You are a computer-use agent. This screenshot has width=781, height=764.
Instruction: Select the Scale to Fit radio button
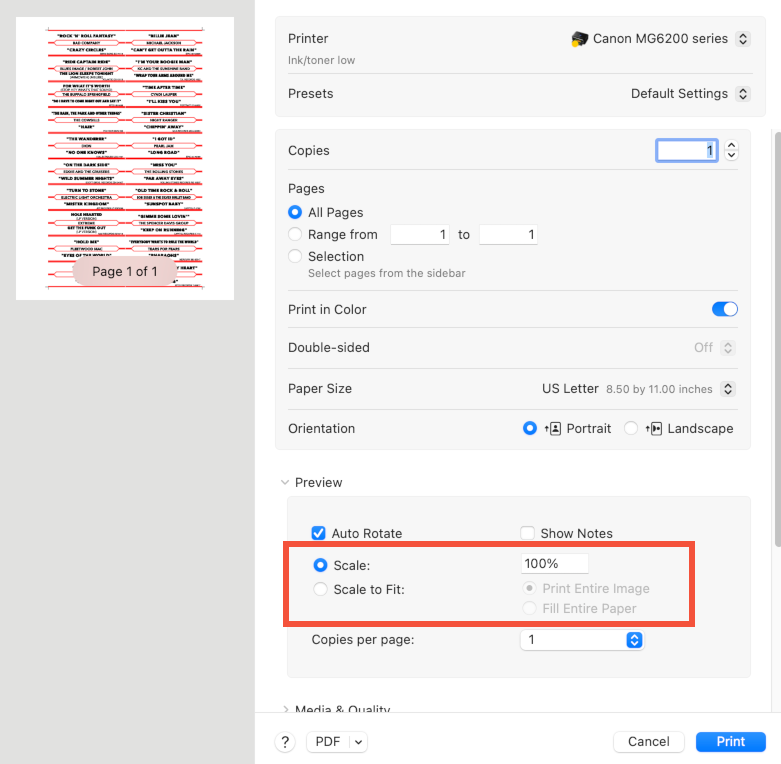321,589
